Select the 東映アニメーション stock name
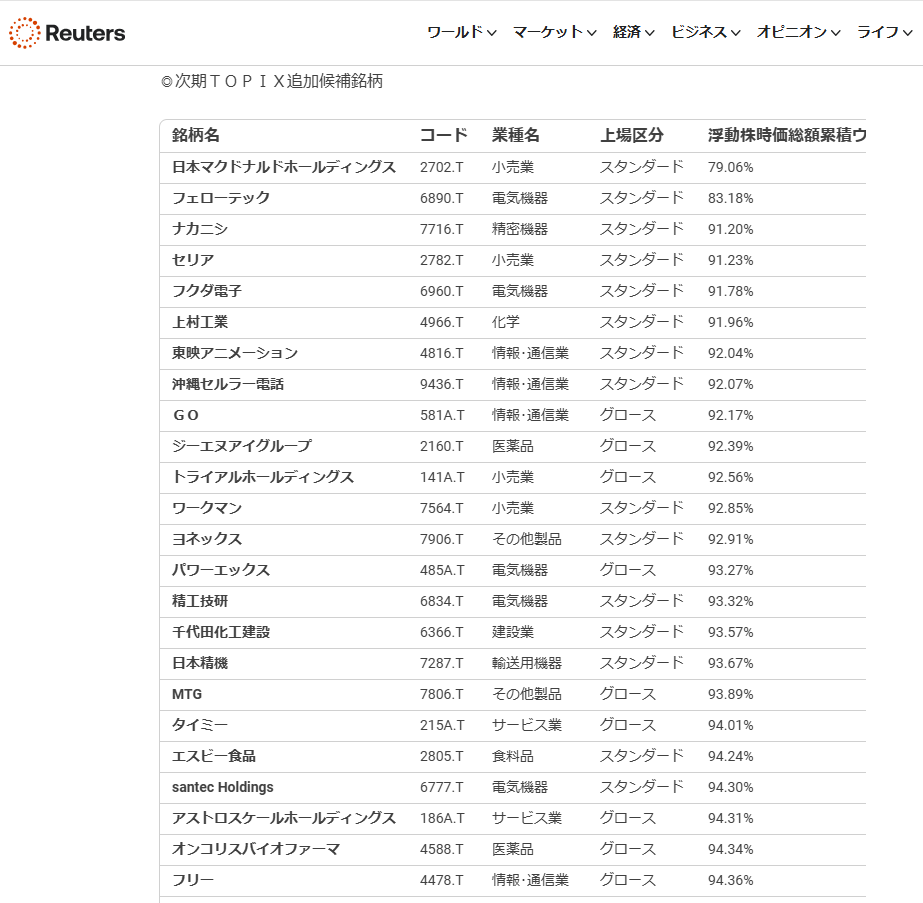This screenshot has height=903, width=923. [235, 353]
